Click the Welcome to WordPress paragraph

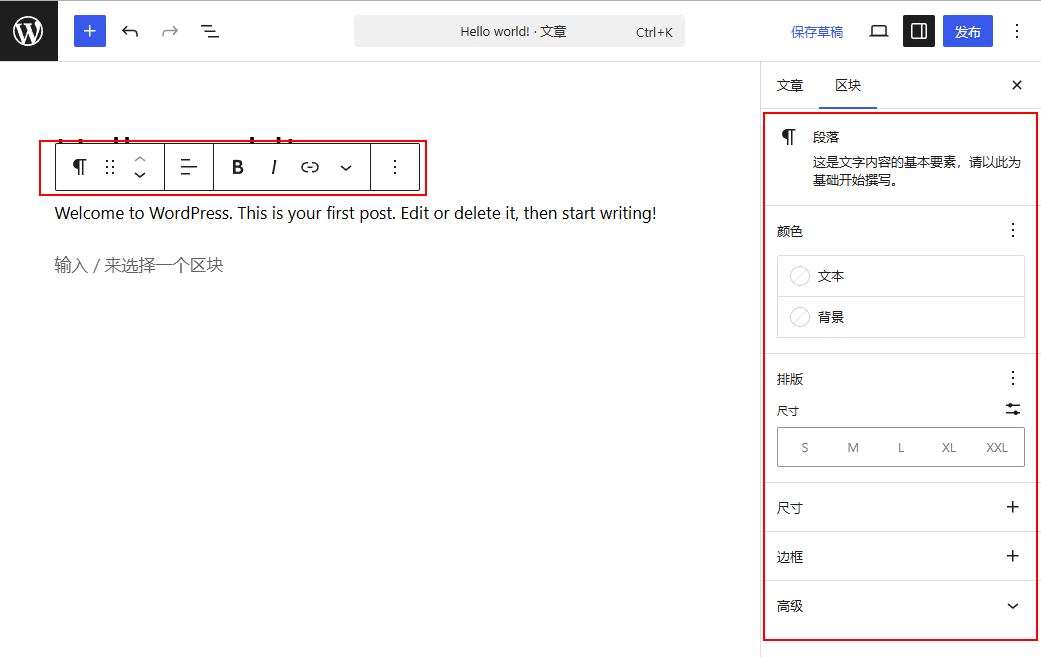(355, 213)
